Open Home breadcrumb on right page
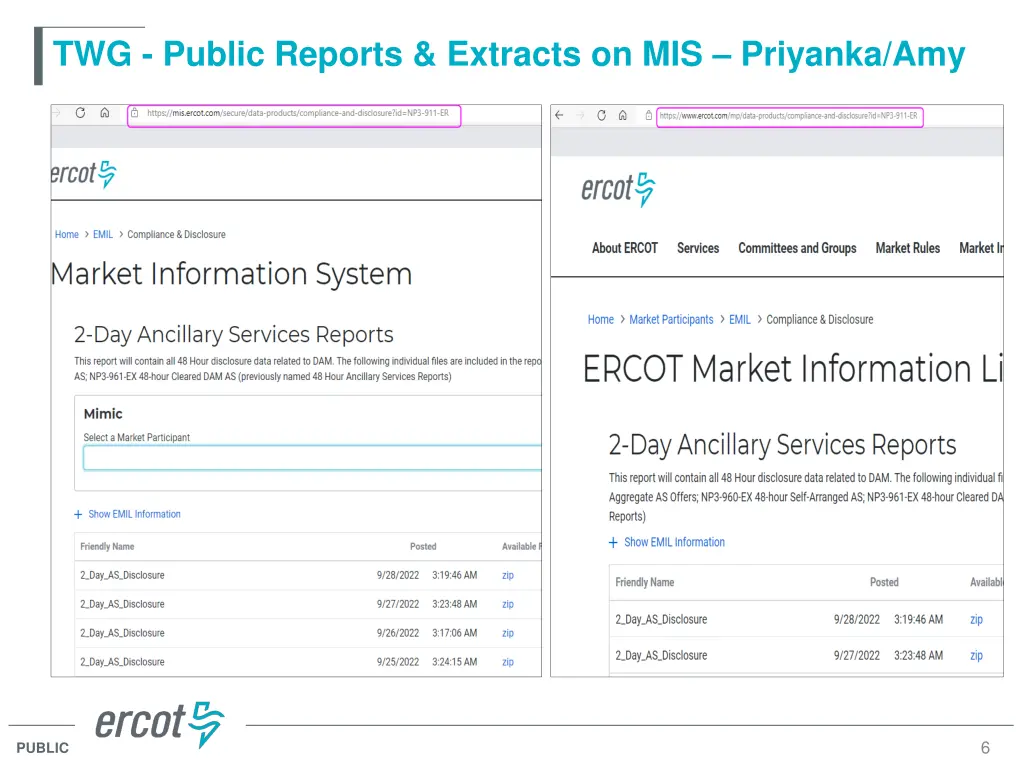The width and height of the screenshot is (1024, 768). [x=600, y=319]
